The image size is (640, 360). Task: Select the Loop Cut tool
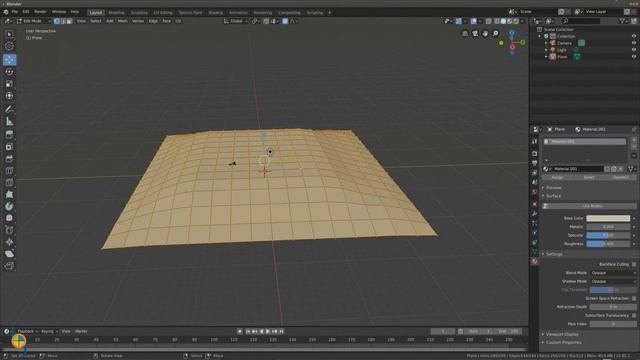click(9, 170)
